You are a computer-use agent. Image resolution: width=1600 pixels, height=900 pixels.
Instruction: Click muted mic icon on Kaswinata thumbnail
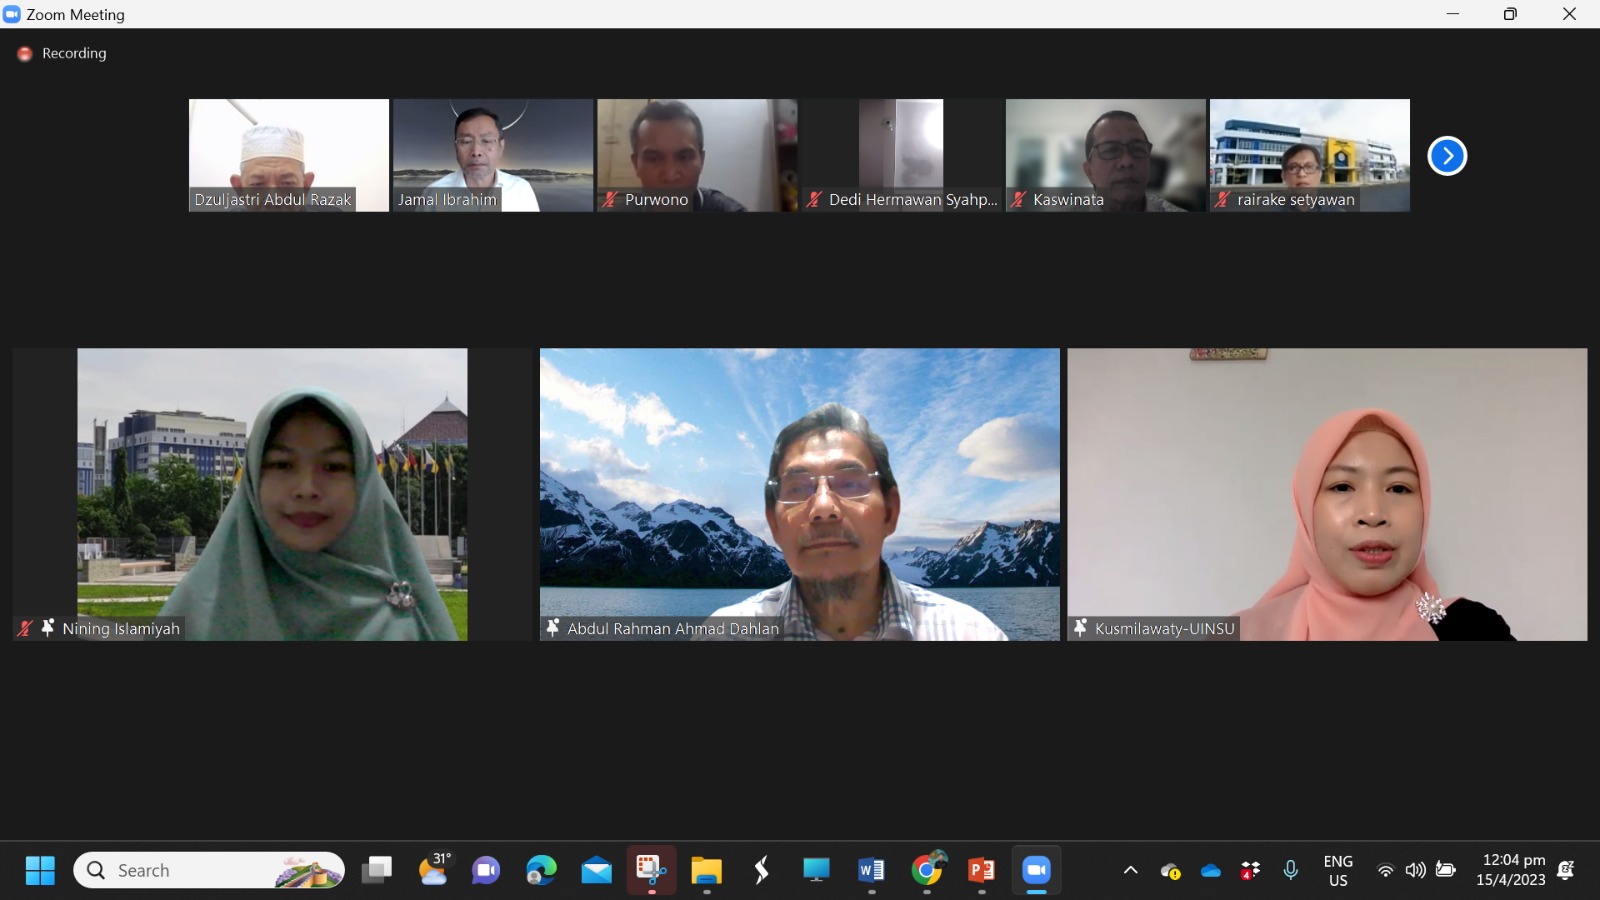coord(1018,200)
